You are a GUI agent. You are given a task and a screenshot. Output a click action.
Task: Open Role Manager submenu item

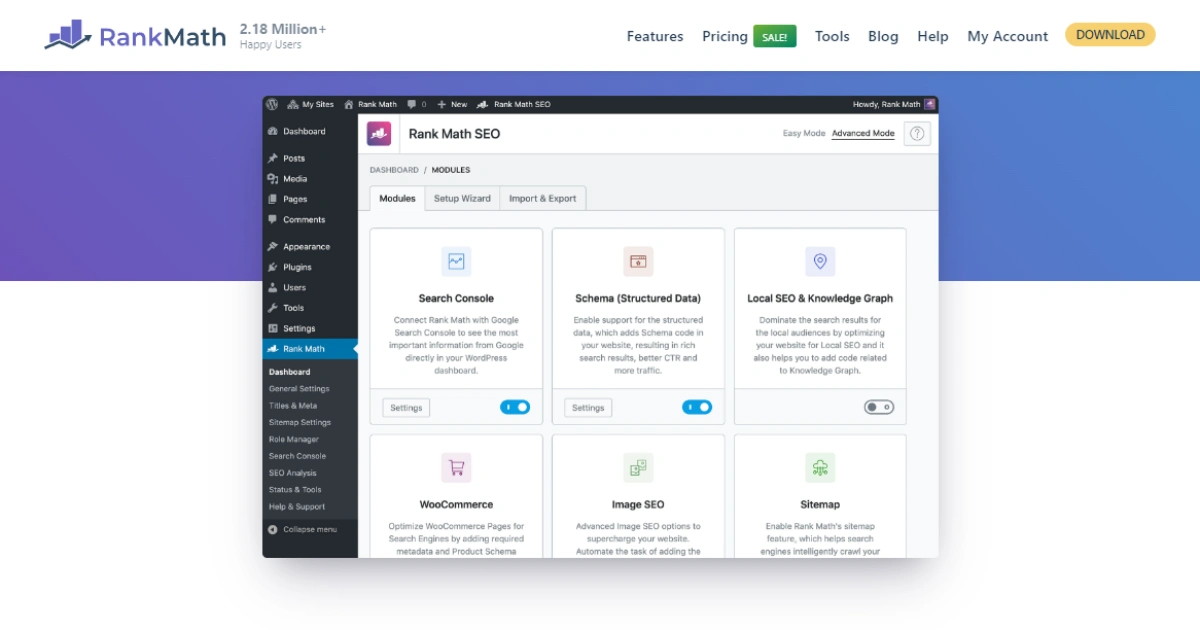pos(294,440)
